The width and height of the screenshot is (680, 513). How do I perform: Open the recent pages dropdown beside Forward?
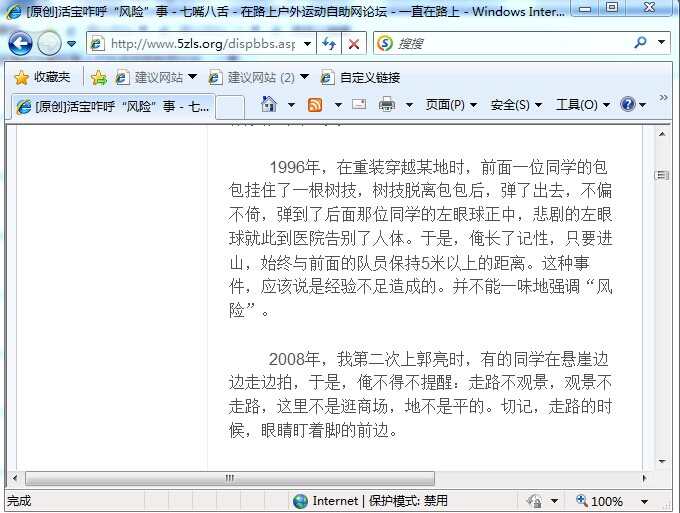[72, 44]
